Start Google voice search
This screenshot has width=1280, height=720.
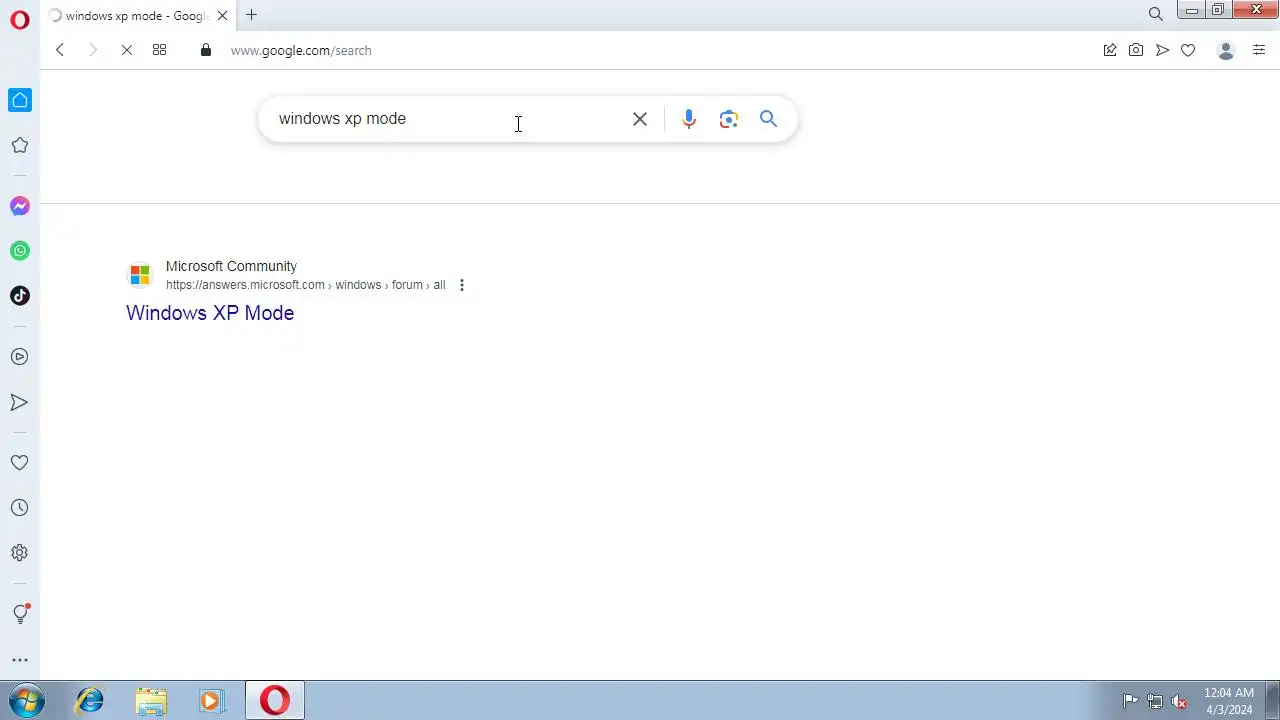click(689, 119)
